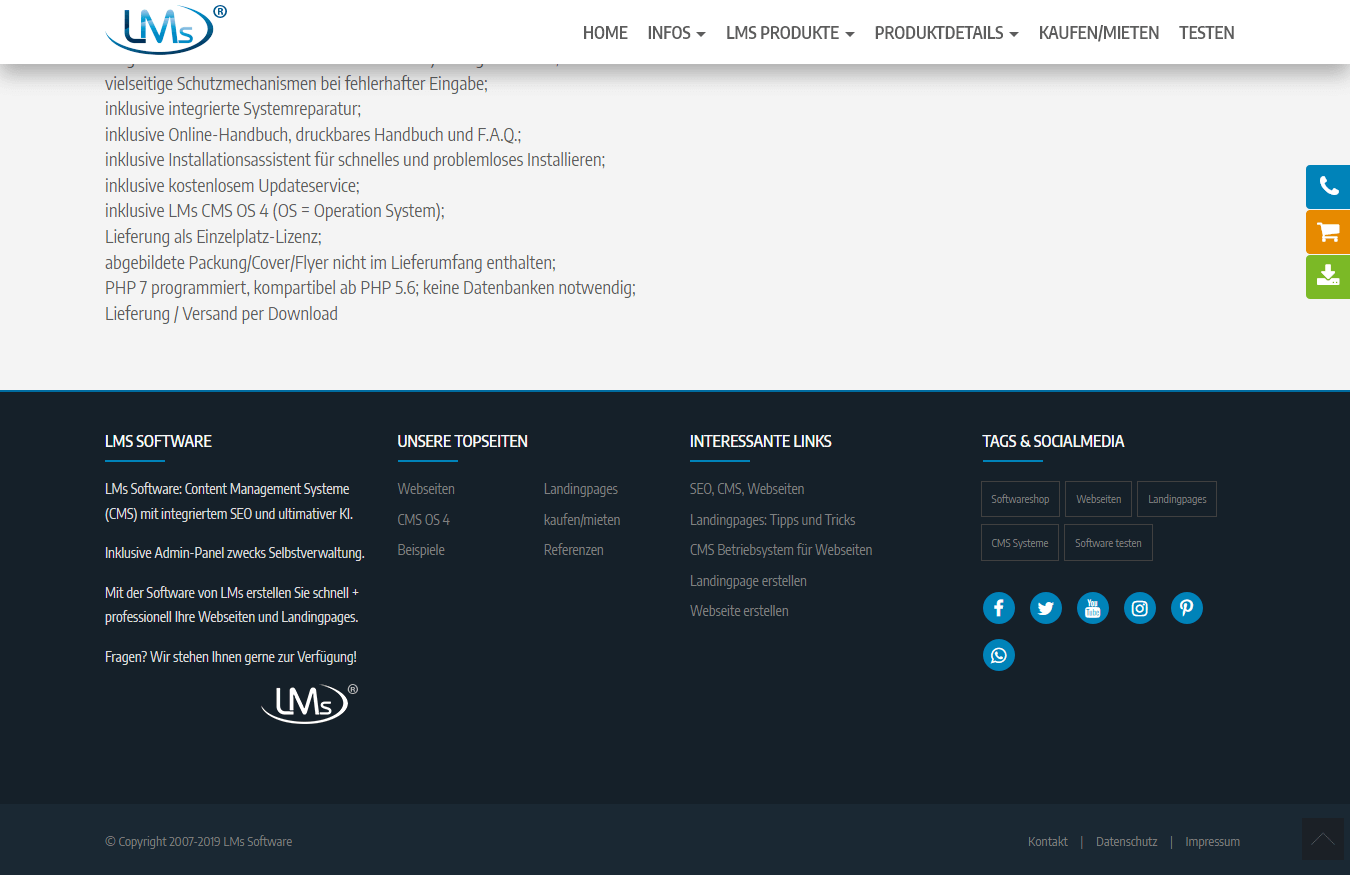Click the Pinterest icon in footer
This screenshot has width=1350, height=875.
pos(1186,608)
